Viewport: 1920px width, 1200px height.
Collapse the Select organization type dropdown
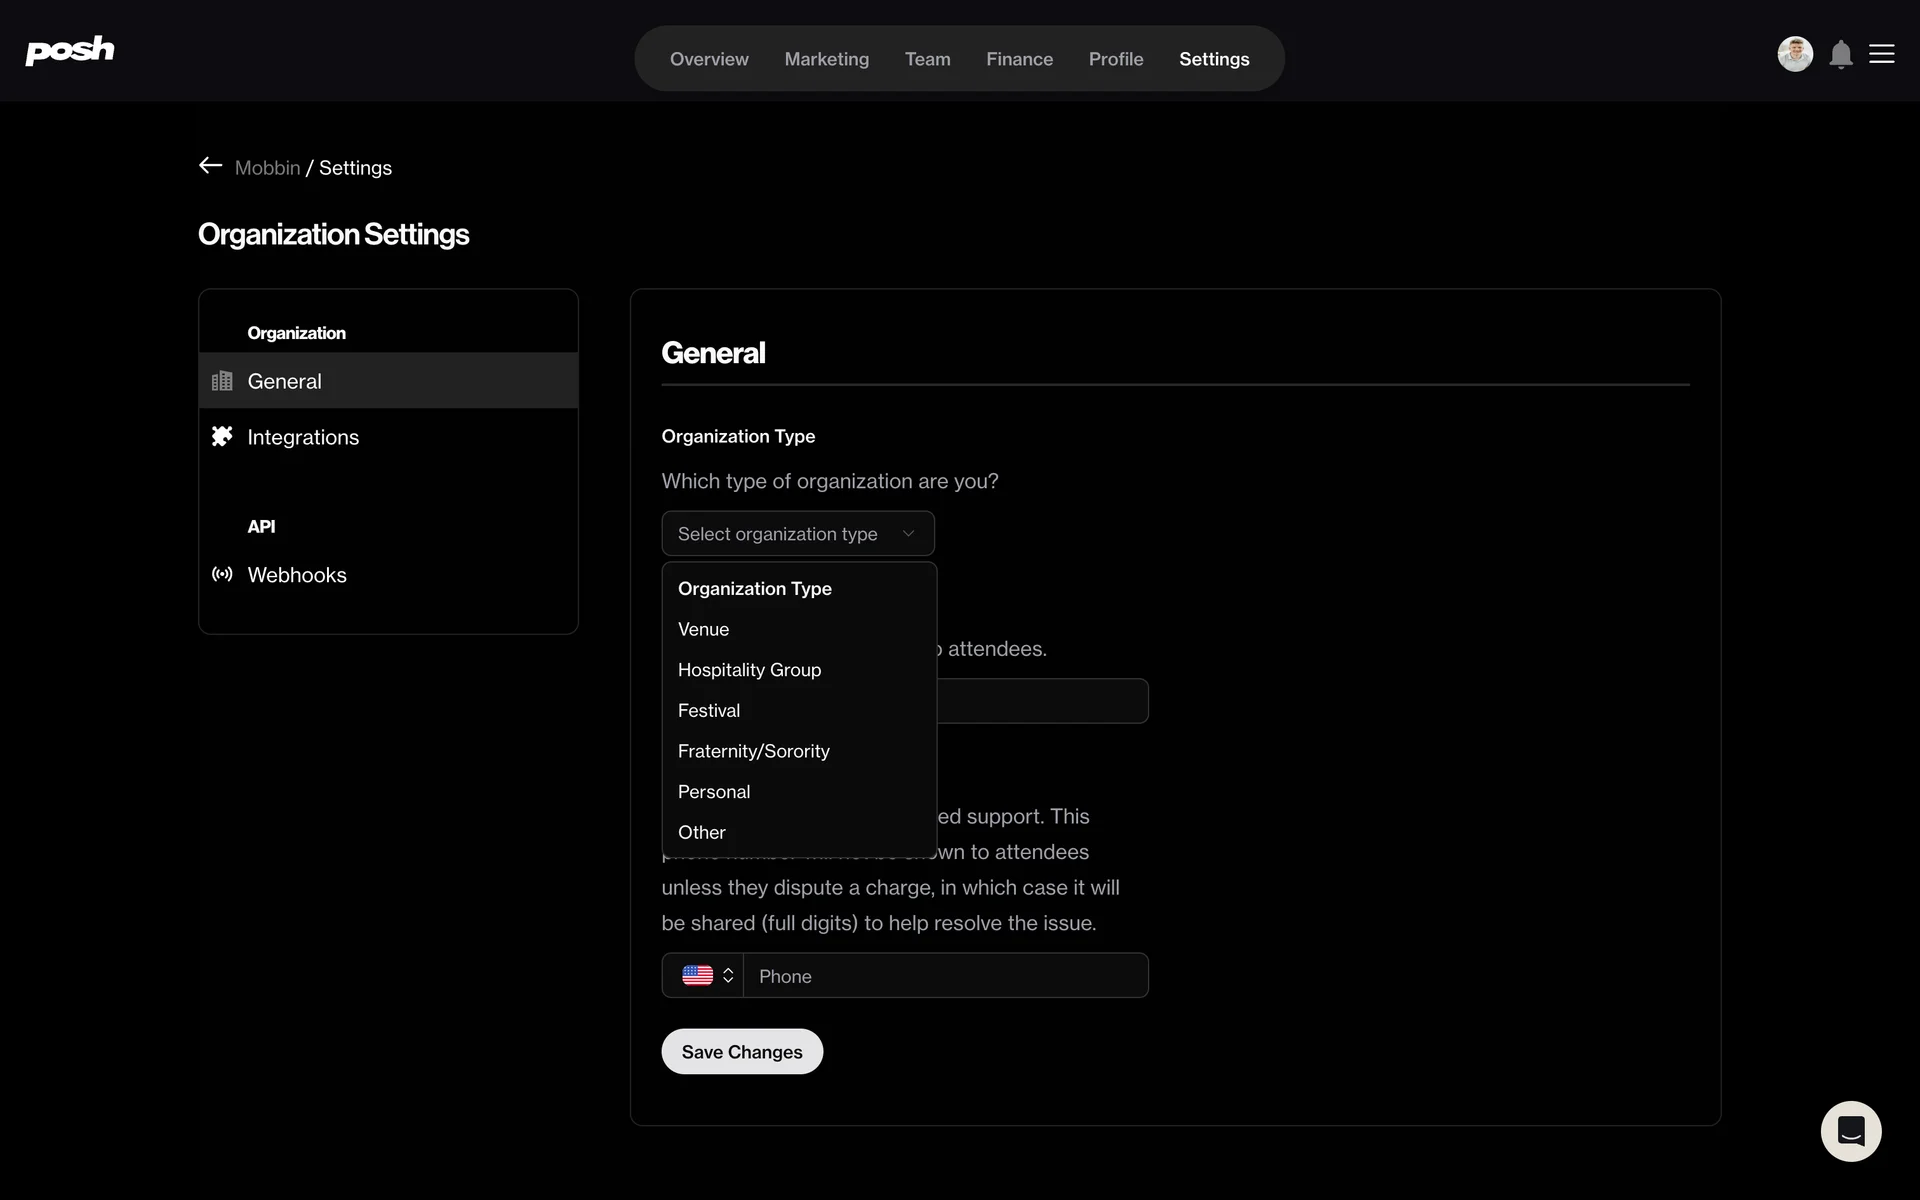point(797,534)
